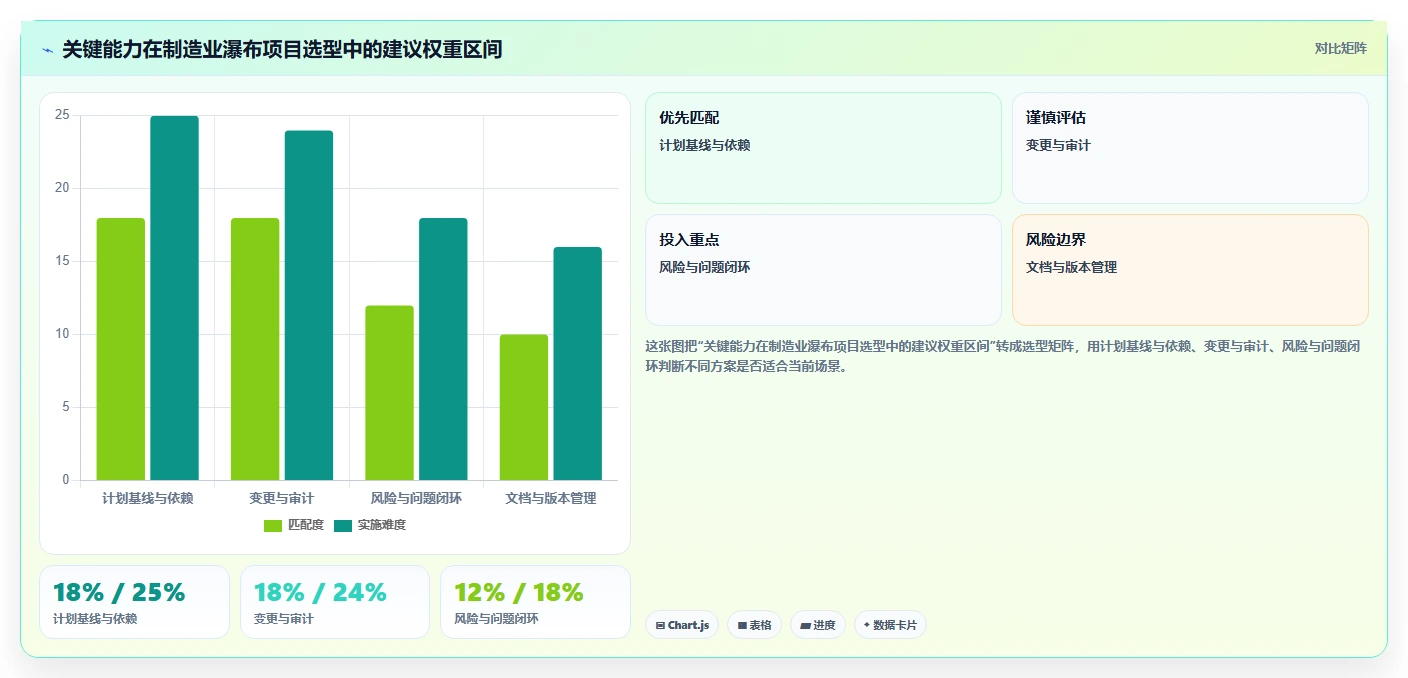Screen dimensions: 1408x678
Task: Toggle the 实施难度 legend entry
Action: coord(370,525)
